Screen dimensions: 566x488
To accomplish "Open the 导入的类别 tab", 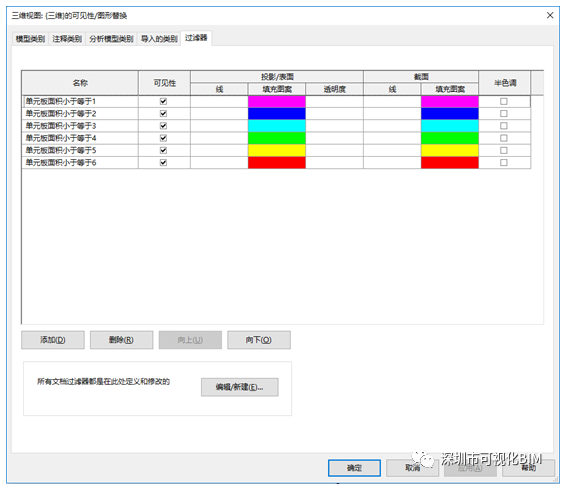I will (x=159, y=39).
